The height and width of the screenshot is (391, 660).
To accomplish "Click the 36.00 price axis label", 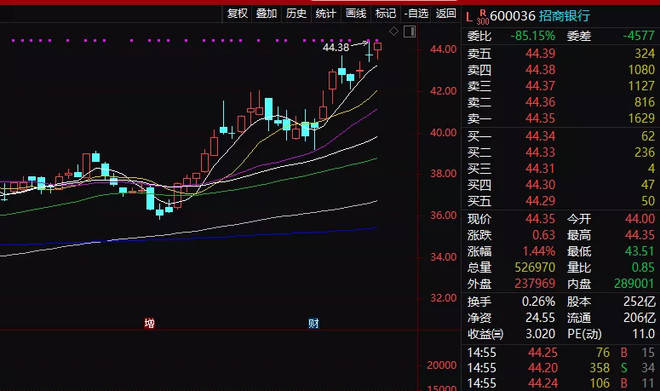I will point(443,215).
